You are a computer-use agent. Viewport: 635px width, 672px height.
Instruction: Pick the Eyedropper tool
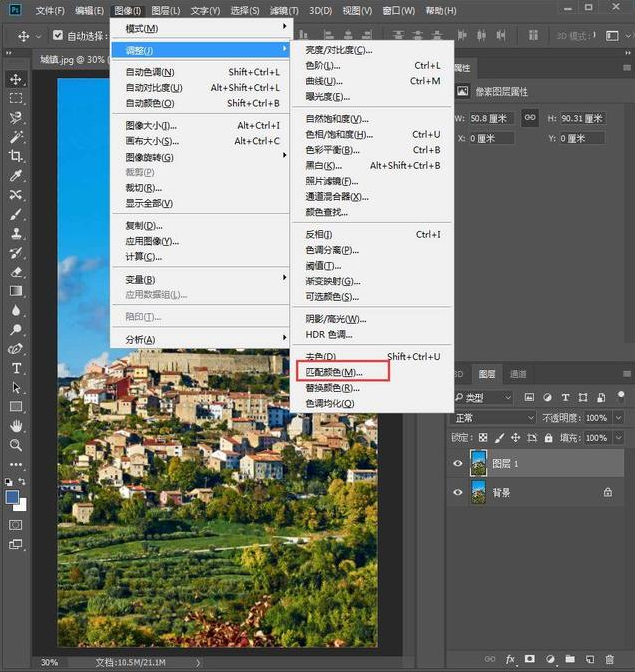16,175
